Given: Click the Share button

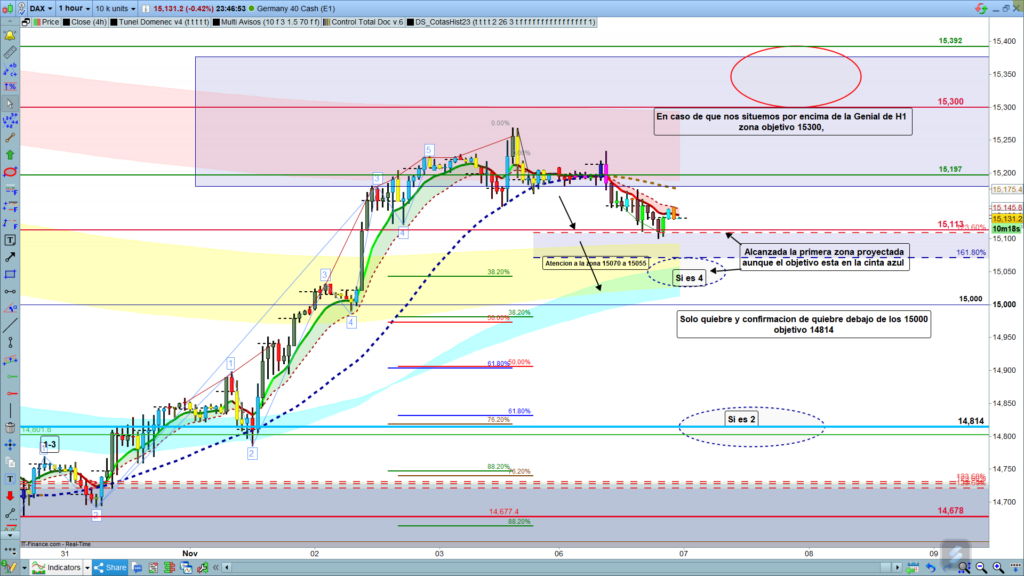Looking at the screenshot, I should 108,567.
